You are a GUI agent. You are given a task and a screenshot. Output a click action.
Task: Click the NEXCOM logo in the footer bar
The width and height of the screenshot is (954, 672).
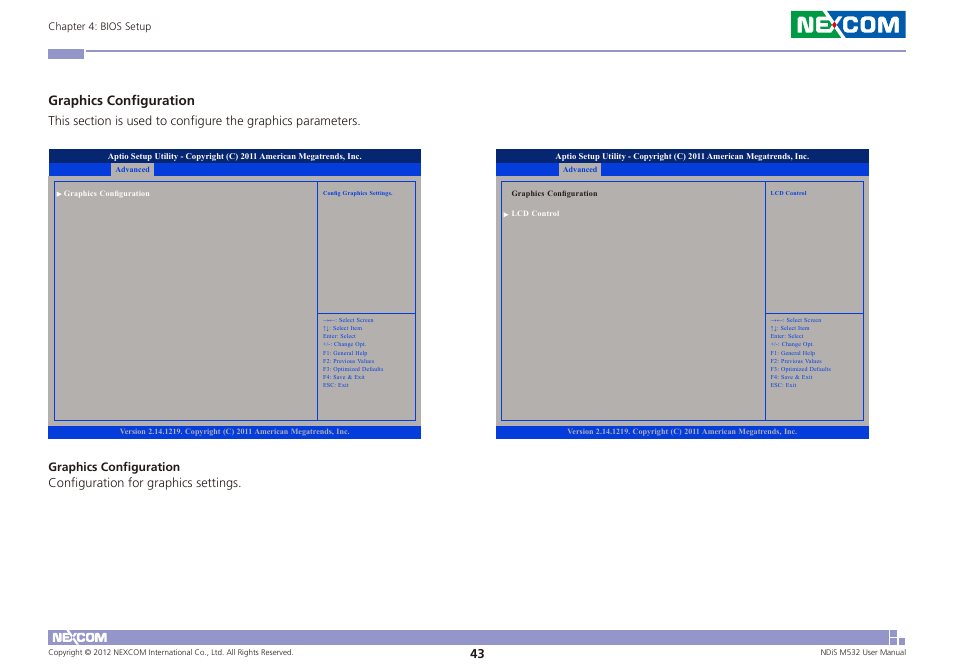pos(79,637)
